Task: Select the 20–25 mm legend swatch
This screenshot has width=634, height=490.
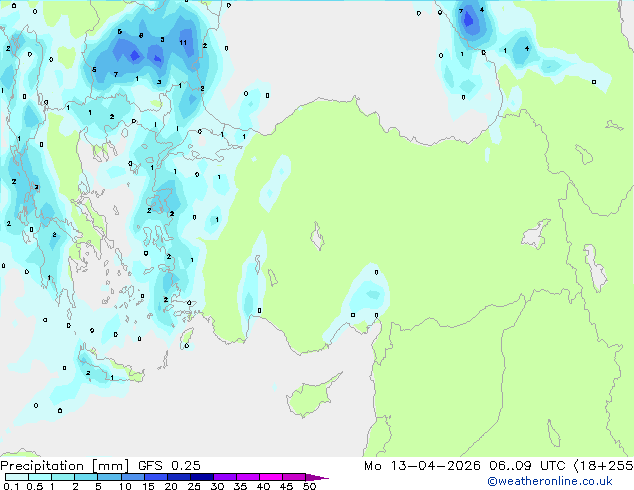Action: (178, 477)
